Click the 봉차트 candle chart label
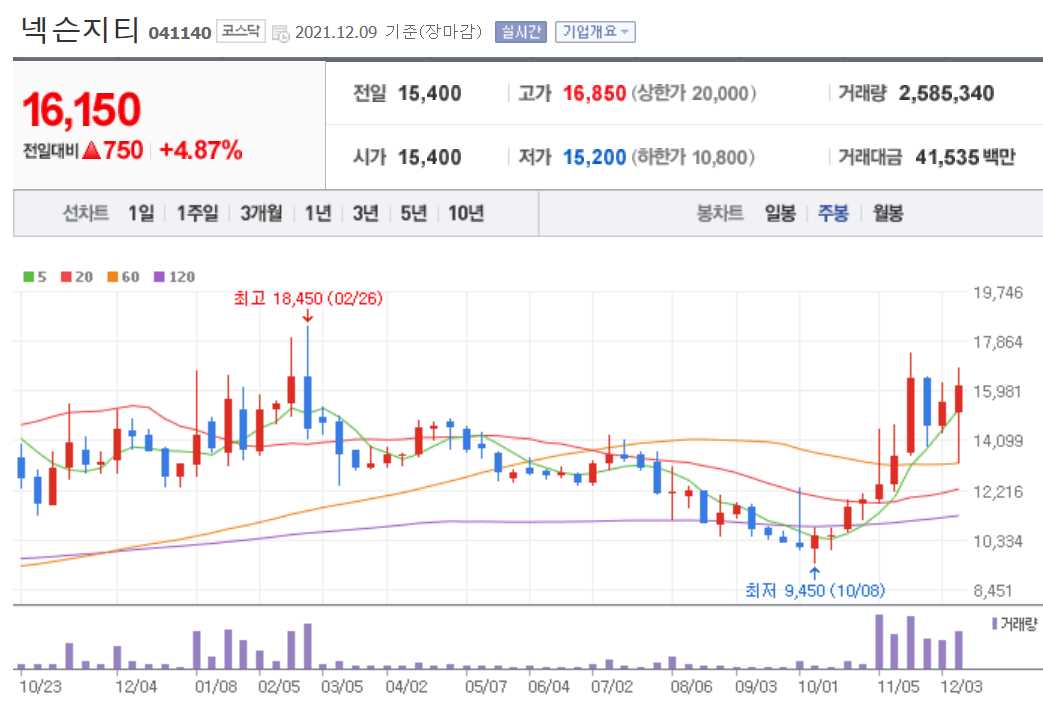 pos(719,213)
